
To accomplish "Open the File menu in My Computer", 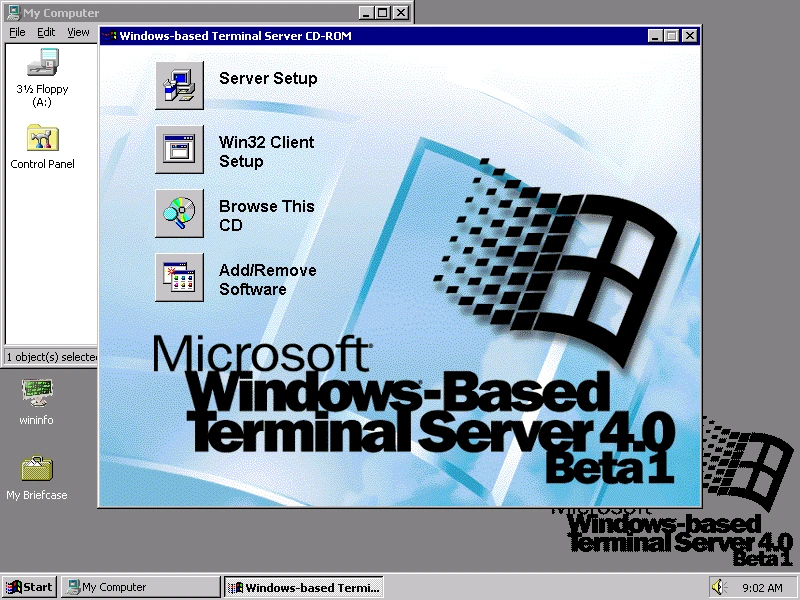I will 17,32.
